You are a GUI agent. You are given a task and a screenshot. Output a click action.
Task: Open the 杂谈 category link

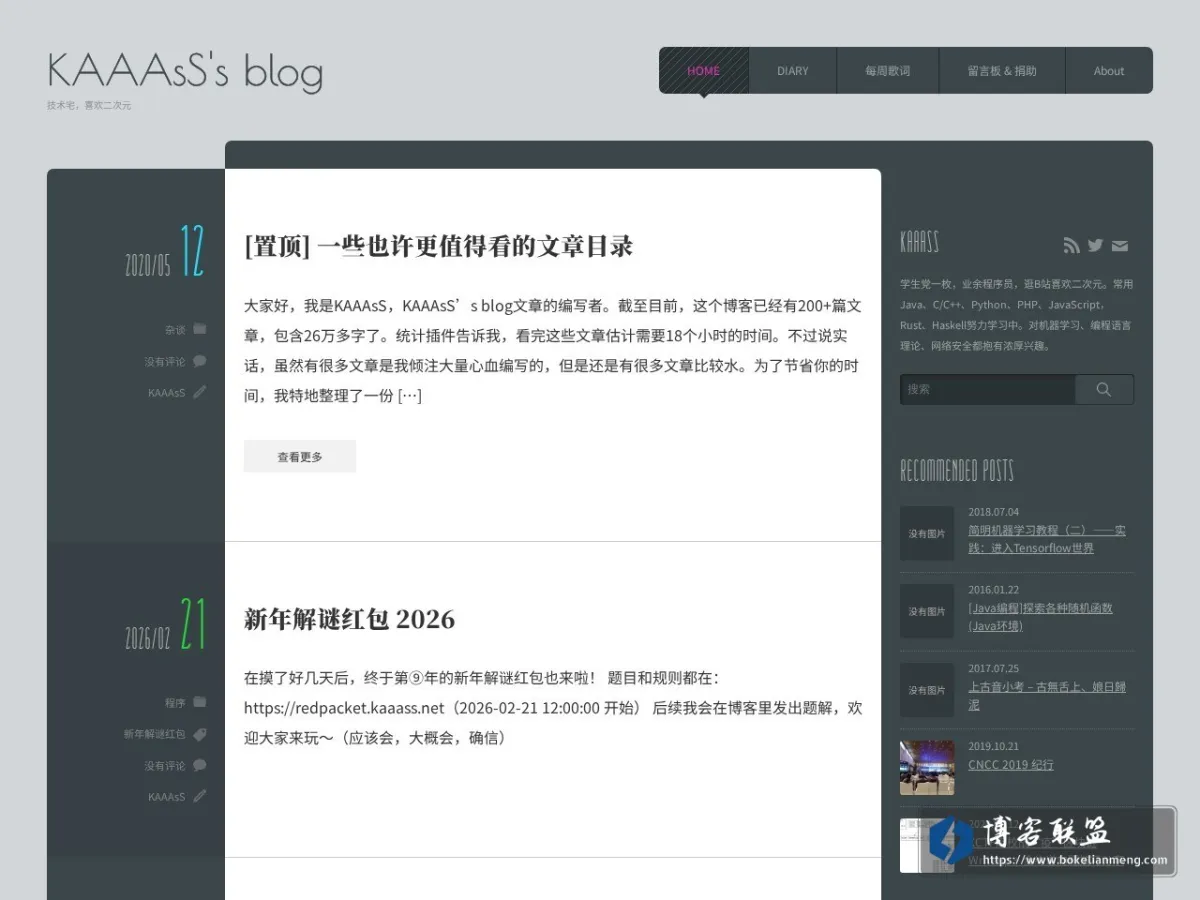175,330
